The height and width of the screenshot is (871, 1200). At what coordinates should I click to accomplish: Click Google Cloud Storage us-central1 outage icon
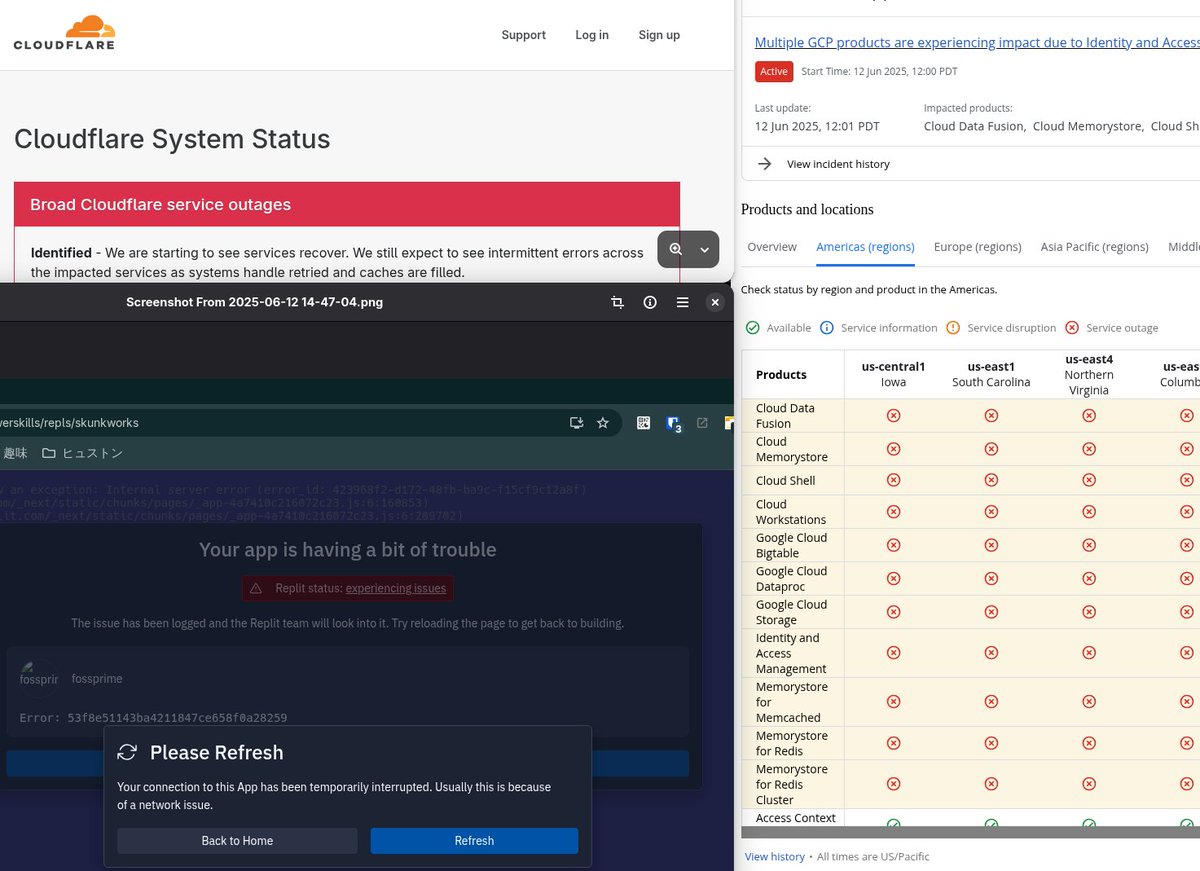(x=894, y=612)
